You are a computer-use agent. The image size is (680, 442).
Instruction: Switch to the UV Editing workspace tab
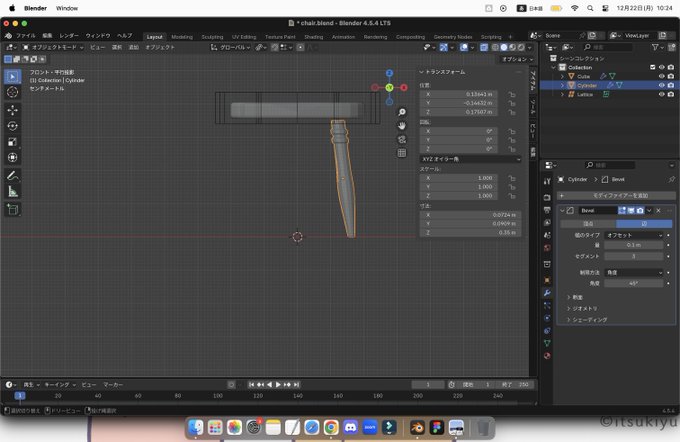[x=244, y=37]
